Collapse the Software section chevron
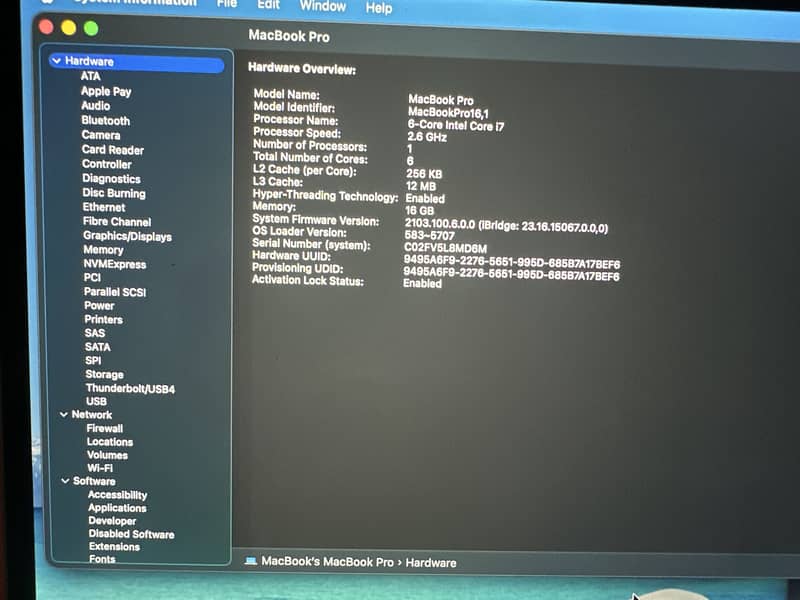This screenshot has height=600, width=800. click(x=65, y=481)
